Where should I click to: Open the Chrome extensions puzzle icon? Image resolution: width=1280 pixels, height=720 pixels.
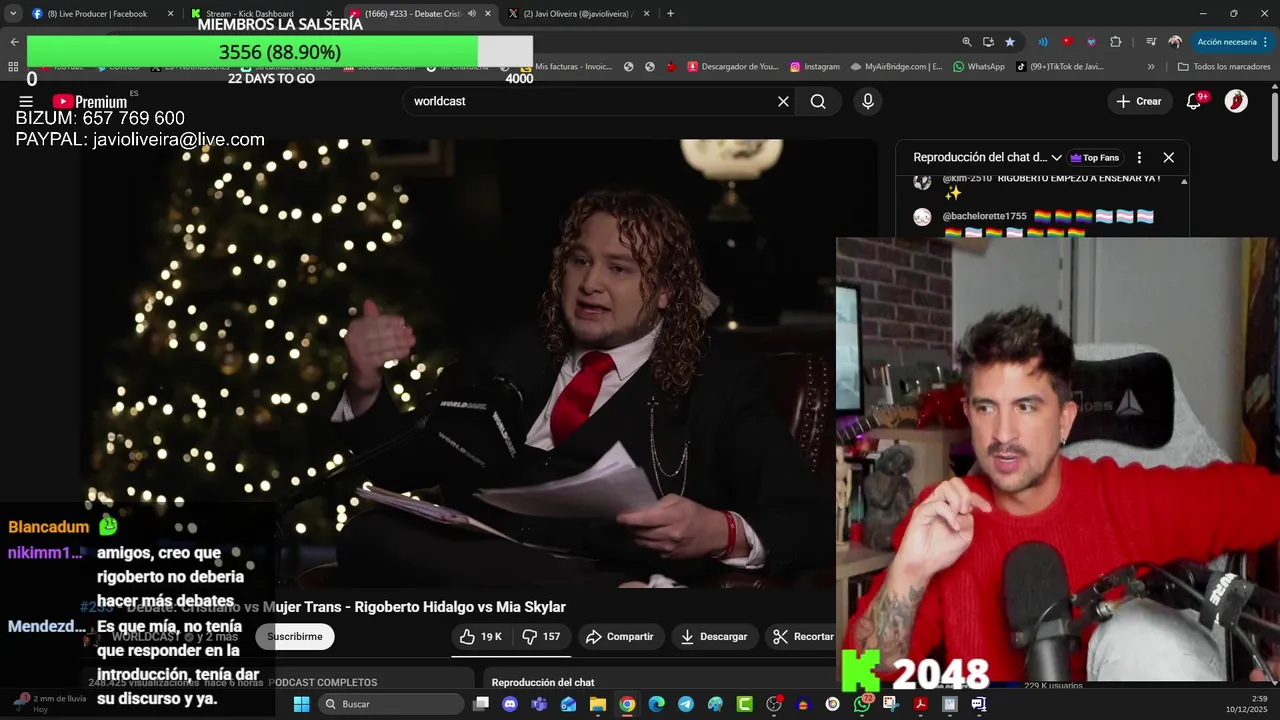pos(1116,42)
